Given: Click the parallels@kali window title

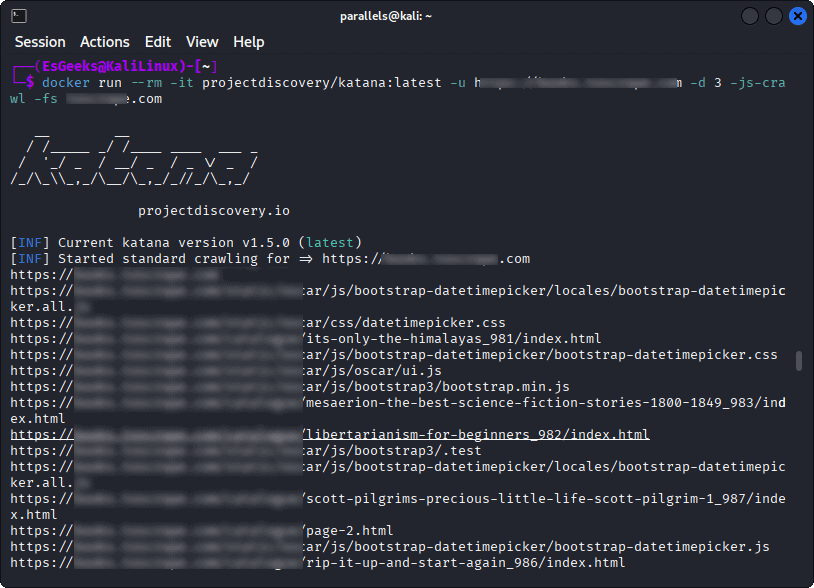Looking at the screenshot, I should 386,16.
